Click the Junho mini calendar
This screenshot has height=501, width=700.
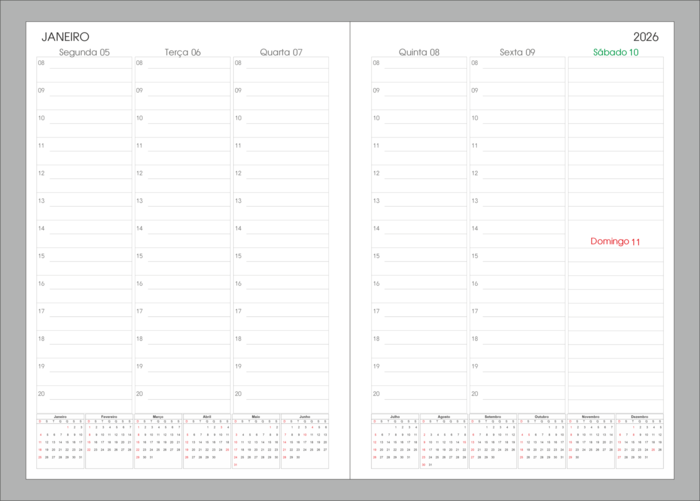click(x=304, y=441)
